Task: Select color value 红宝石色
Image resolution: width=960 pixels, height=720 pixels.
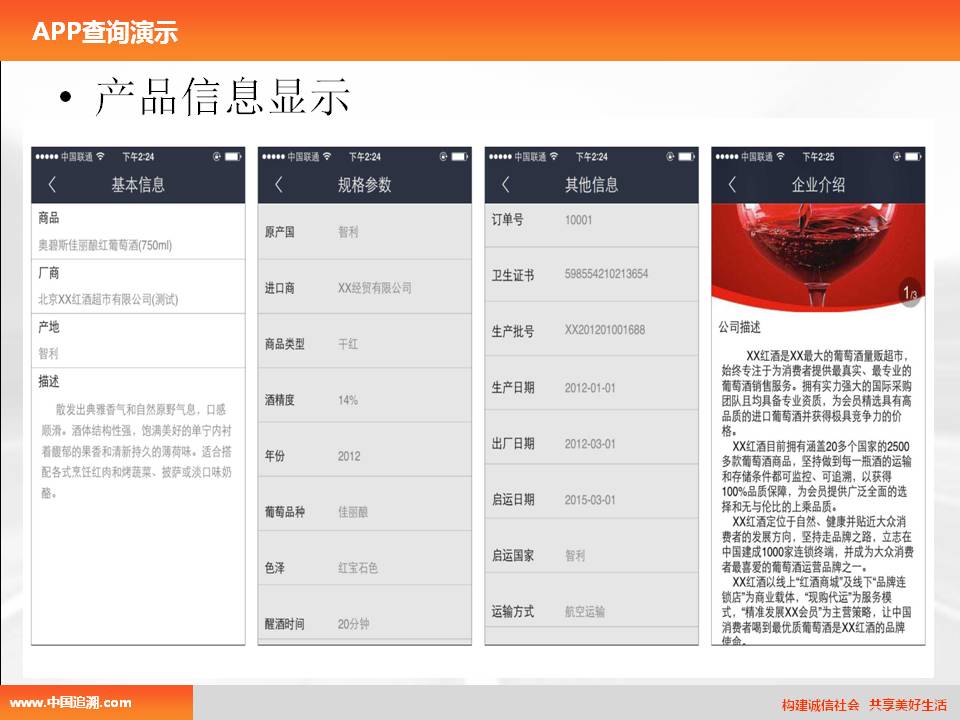Action: (x=358, y=568)
